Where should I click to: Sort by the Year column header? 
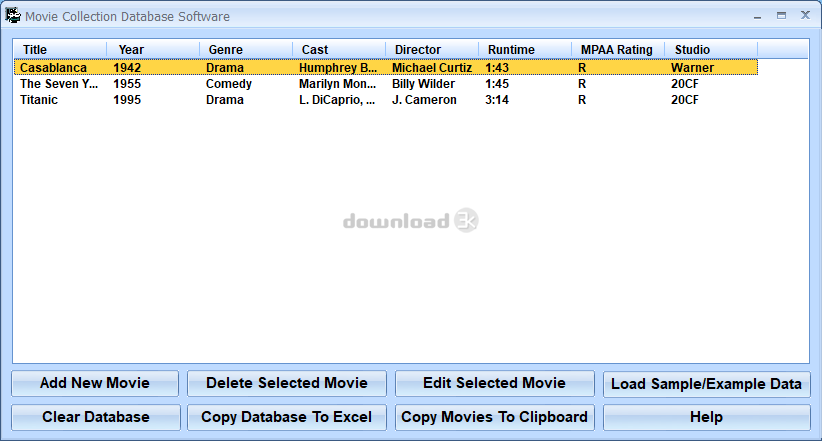pos(153,50)
